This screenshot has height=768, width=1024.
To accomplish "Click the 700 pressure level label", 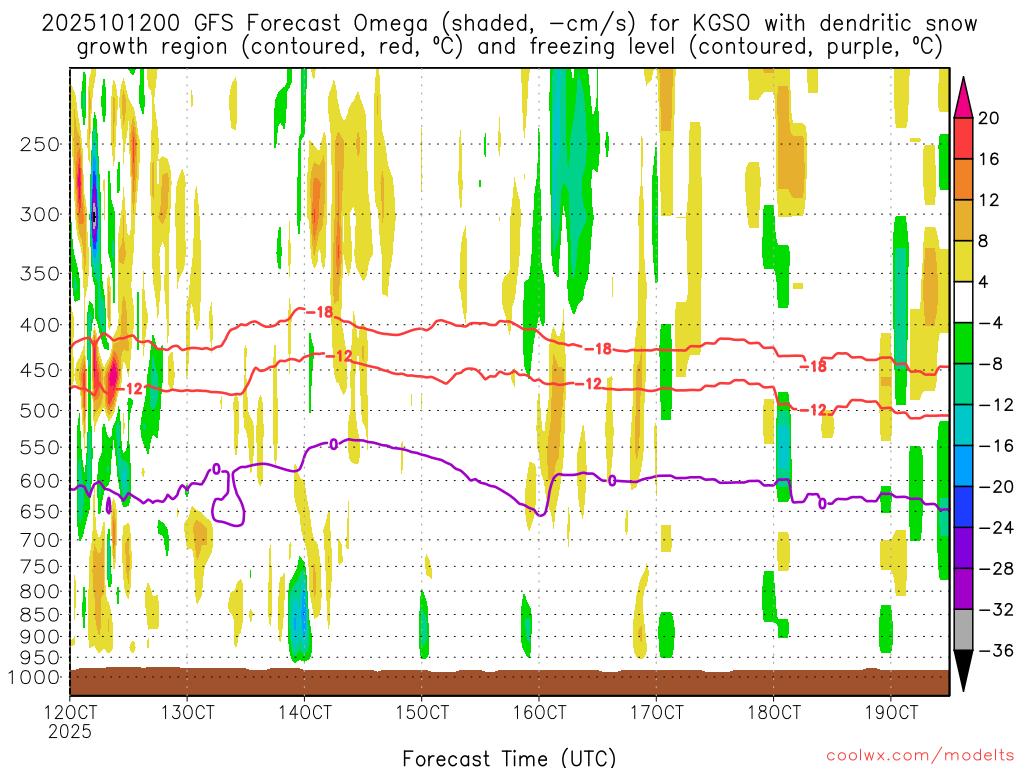I will [40, 540].
